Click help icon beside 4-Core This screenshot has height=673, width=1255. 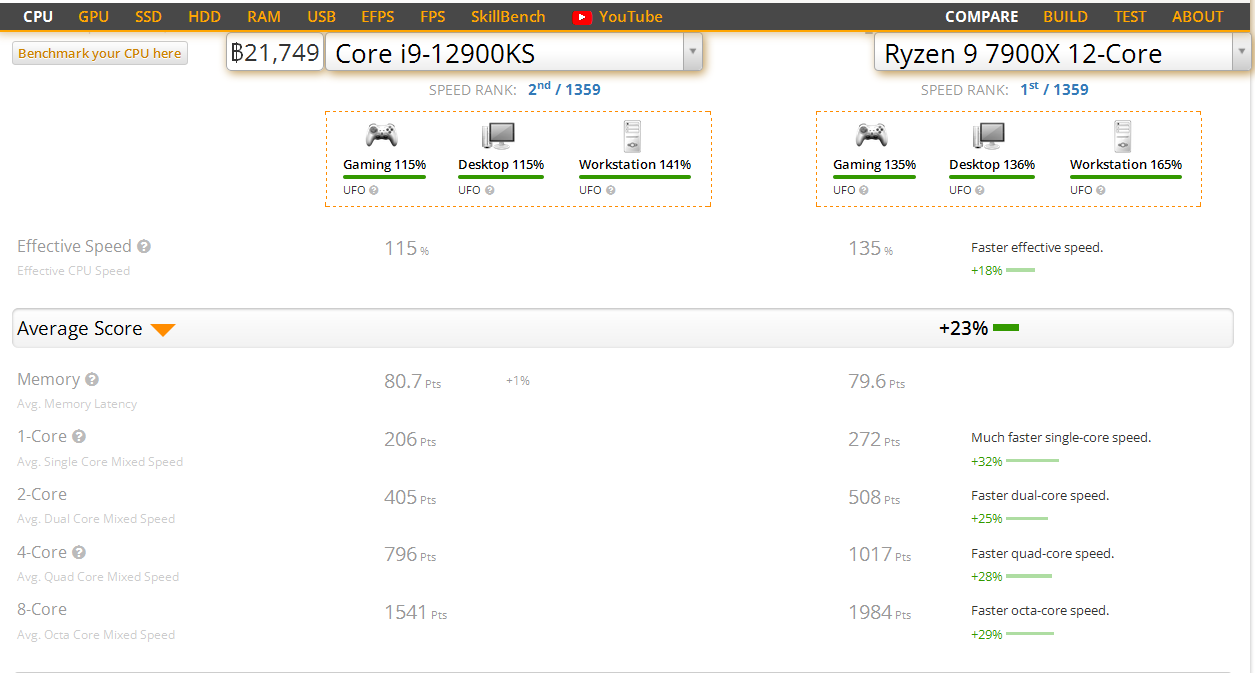tap(79, 552)
